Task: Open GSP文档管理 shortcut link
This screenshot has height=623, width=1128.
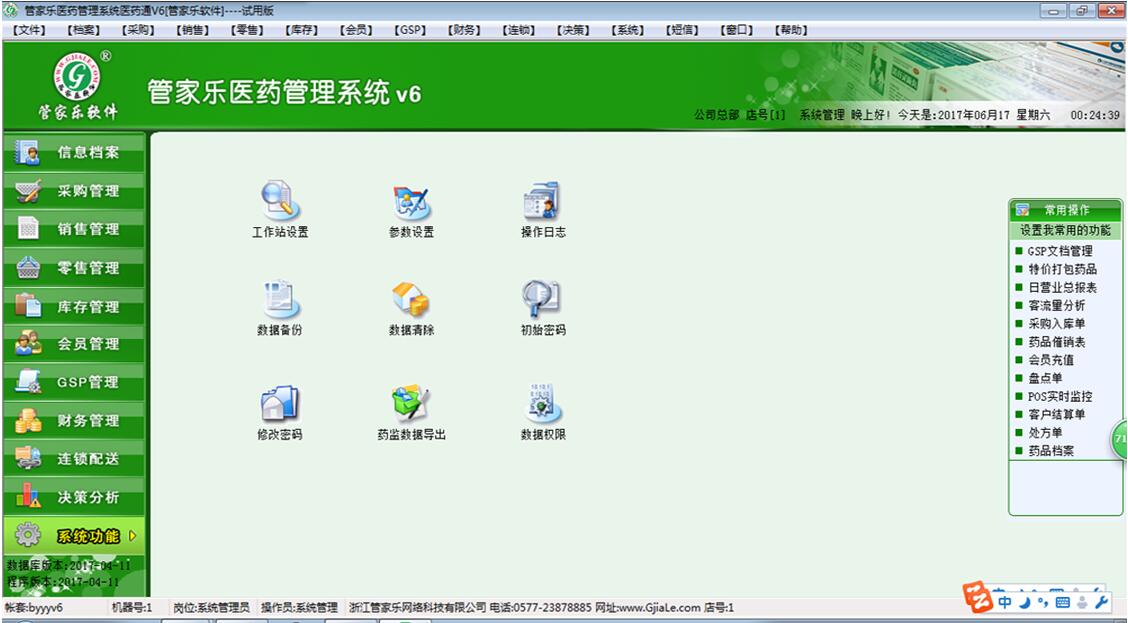Action: [1060, 251]
